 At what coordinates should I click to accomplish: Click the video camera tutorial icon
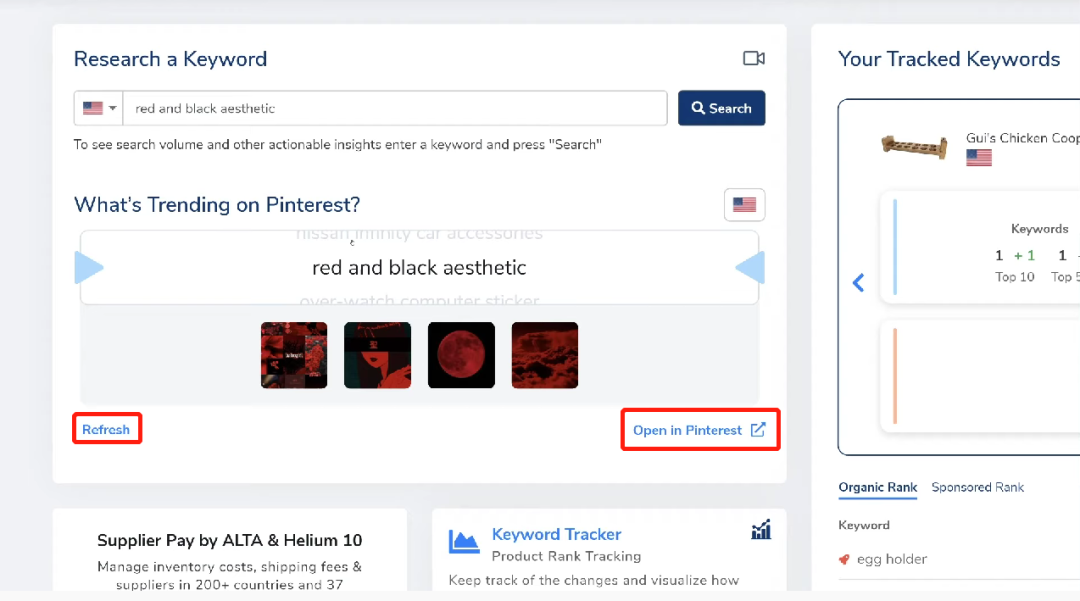coord(753,59)
